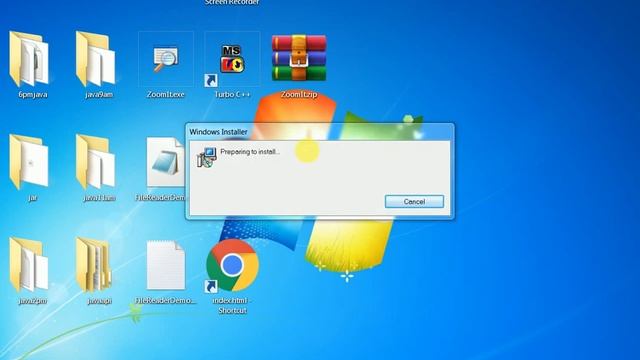Open the jar folder
This screenshot has width=640, height=360.
point(30,162)
